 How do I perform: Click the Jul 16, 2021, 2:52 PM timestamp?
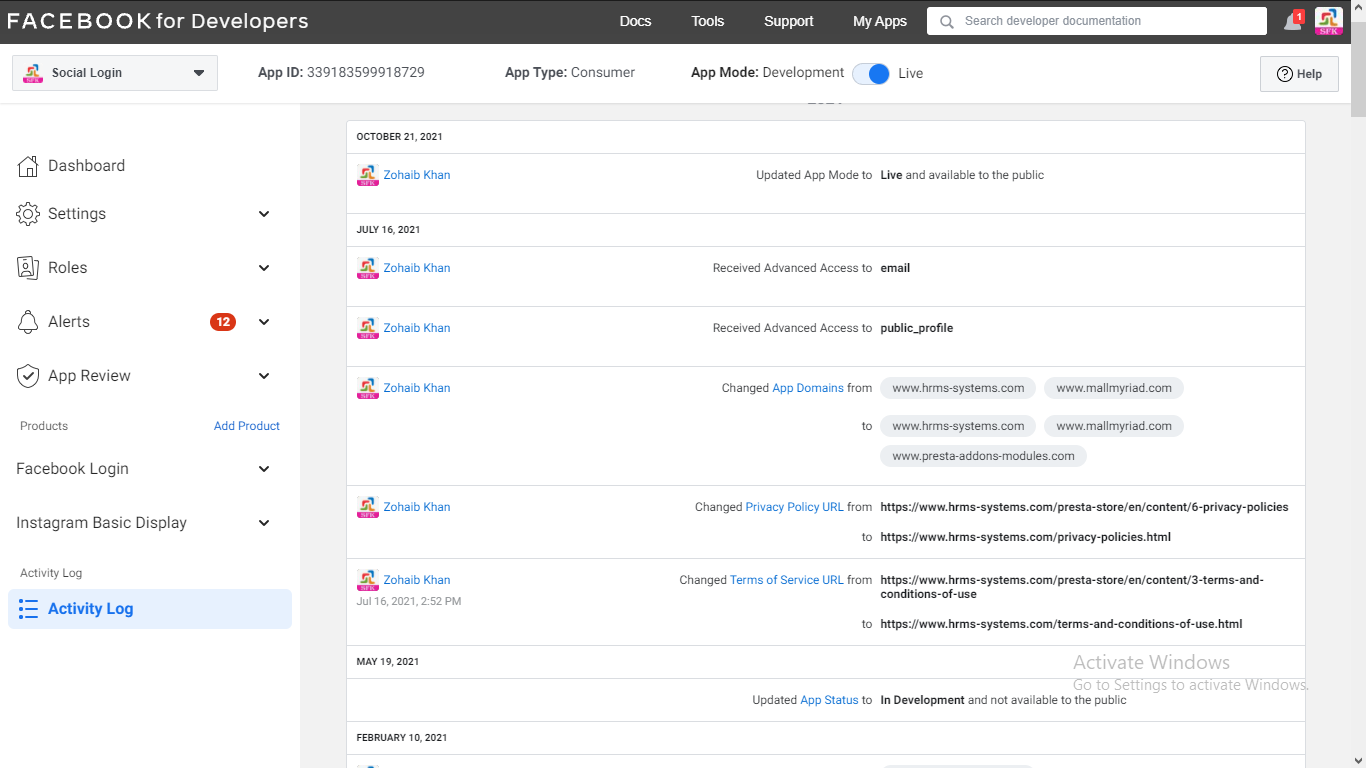click(409, 602)
